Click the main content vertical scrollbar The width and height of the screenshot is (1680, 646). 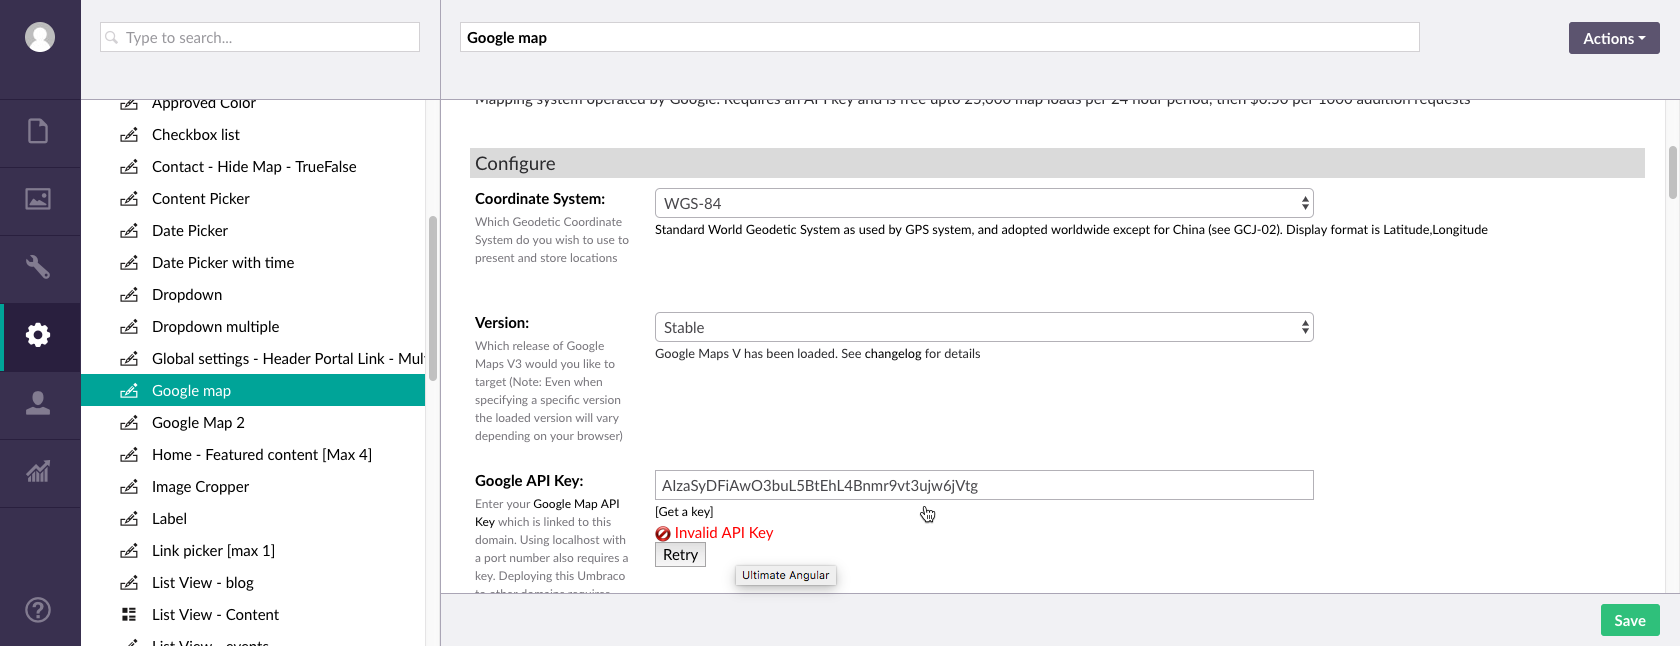coord(1673,172)
